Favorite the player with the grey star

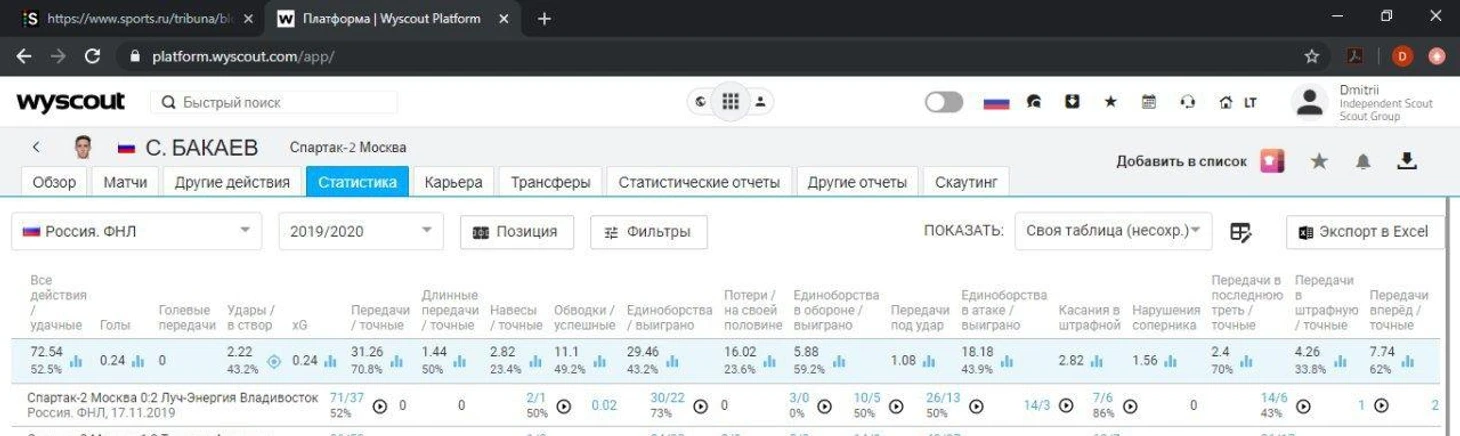coord(1319,161)
